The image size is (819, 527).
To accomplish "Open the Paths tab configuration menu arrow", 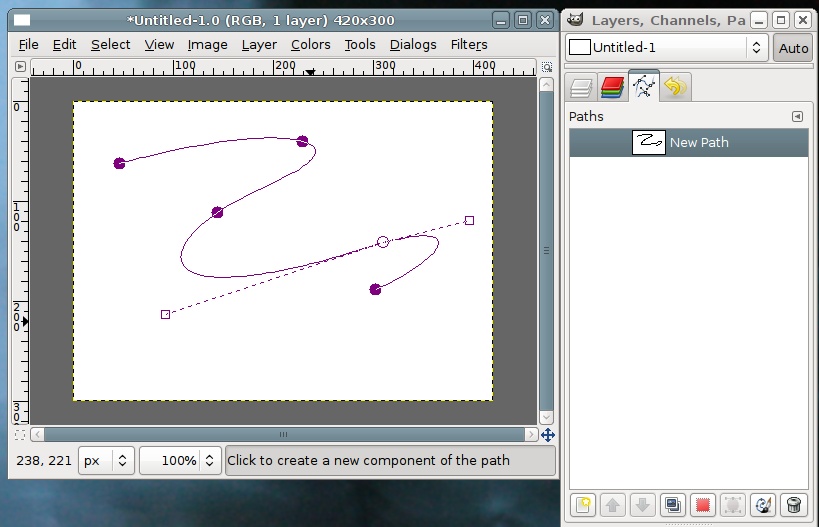I will tap(797, 116).
